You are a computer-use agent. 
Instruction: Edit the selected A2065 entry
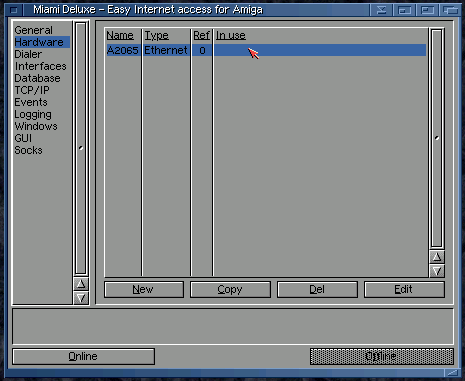click(x=404, y=289)
